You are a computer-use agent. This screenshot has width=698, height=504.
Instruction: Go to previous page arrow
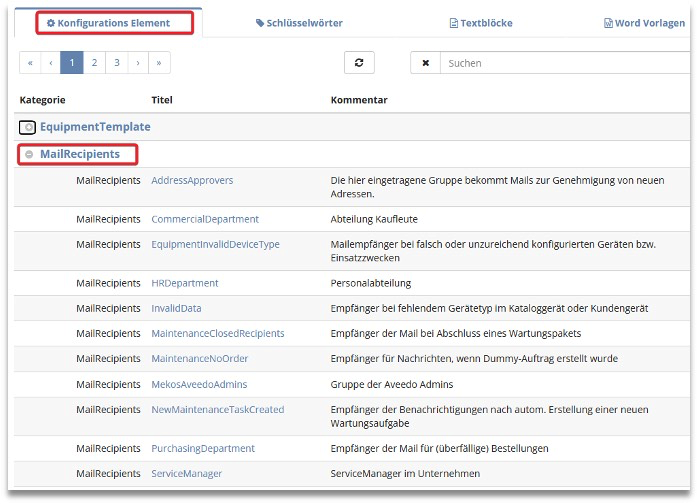pyautogui.click(x=51, y=63)
